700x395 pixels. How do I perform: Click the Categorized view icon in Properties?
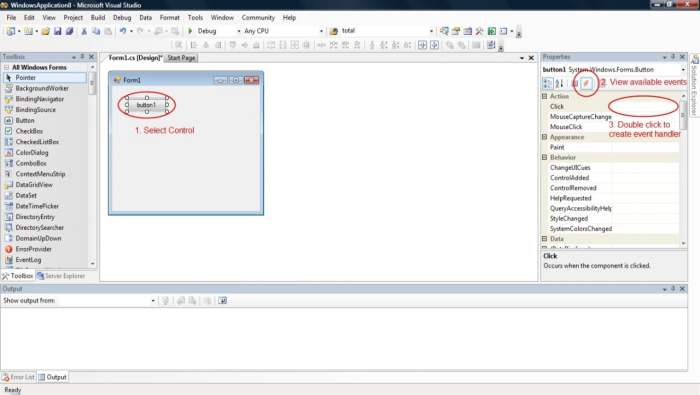pos(547,83)
